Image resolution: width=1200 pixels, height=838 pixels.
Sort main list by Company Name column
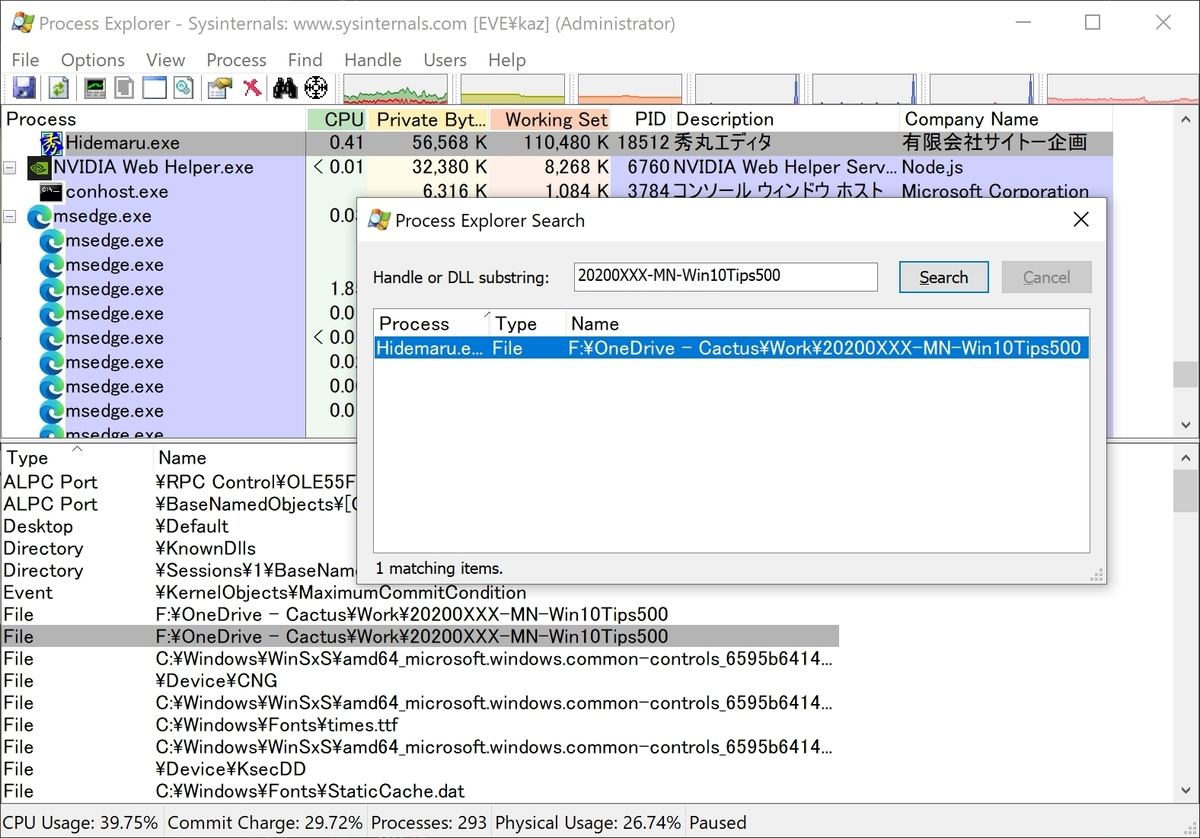point(1006,119)
